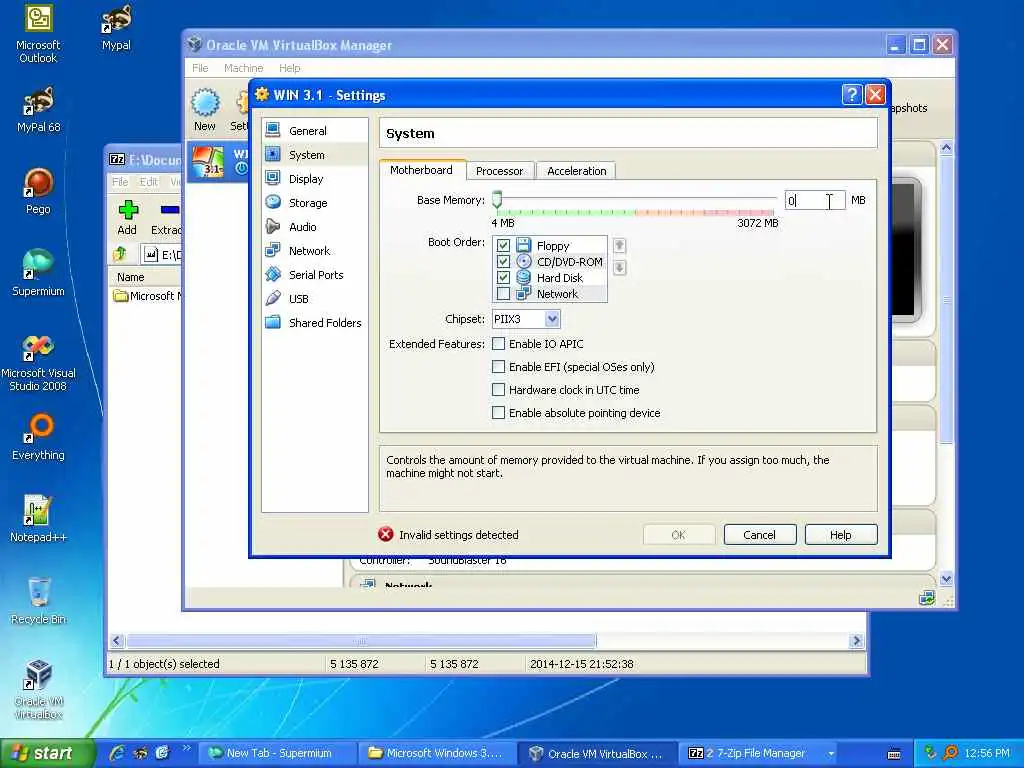1024x768 pixels.
Task: Check Network in boot order
Action: coord(503,294)
